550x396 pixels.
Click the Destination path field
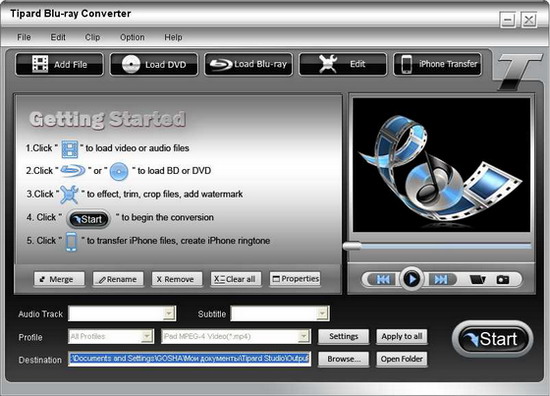coord(189,359)
